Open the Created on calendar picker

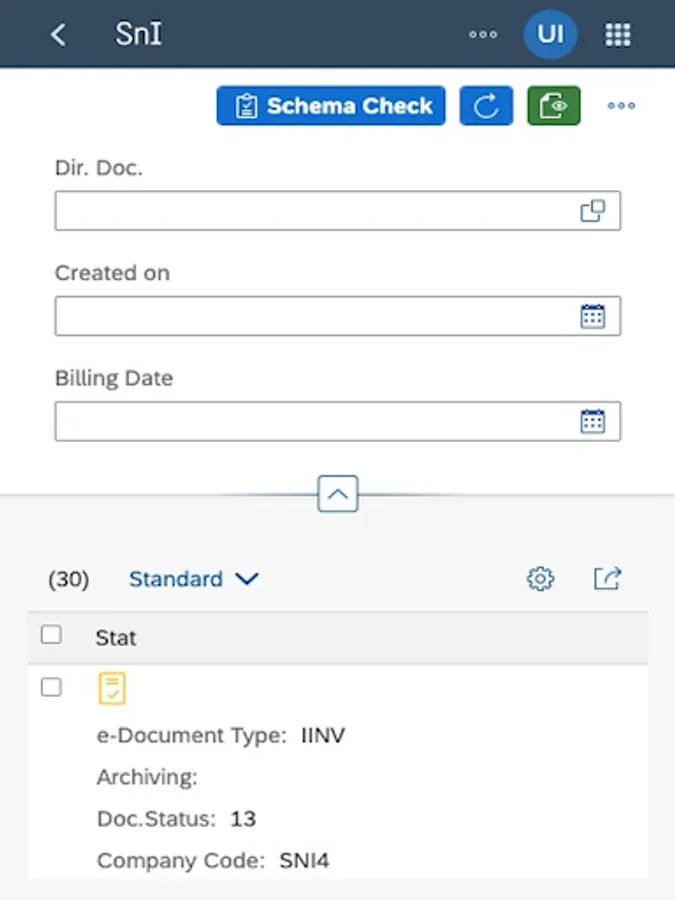point(593,316)
